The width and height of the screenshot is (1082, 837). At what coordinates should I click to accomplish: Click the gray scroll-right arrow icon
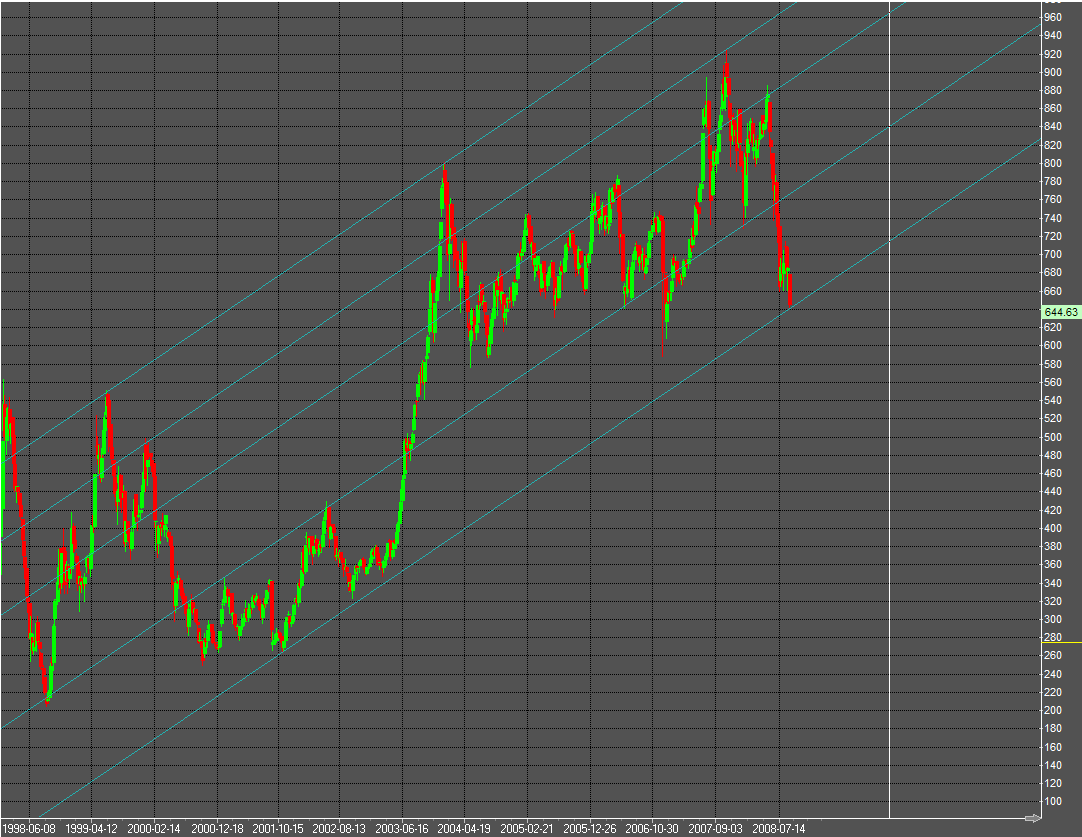click(x=1033, y=818)
